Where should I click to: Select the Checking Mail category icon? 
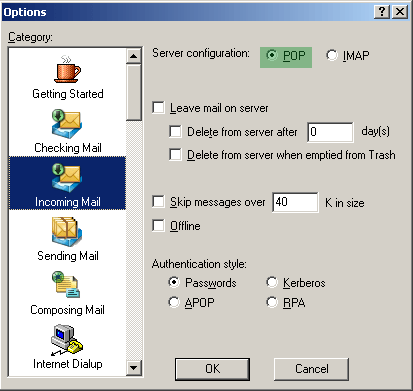[x=67, y=125]
